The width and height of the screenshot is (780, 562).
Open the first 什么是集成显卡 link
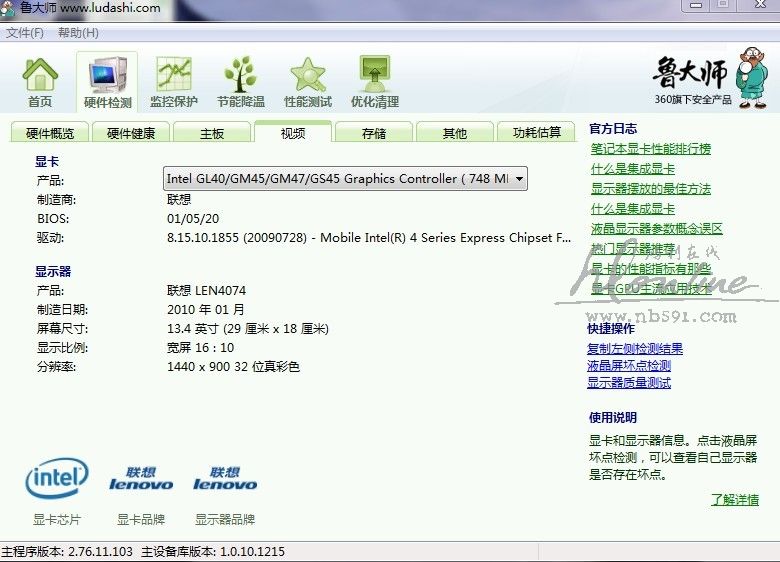632,169
